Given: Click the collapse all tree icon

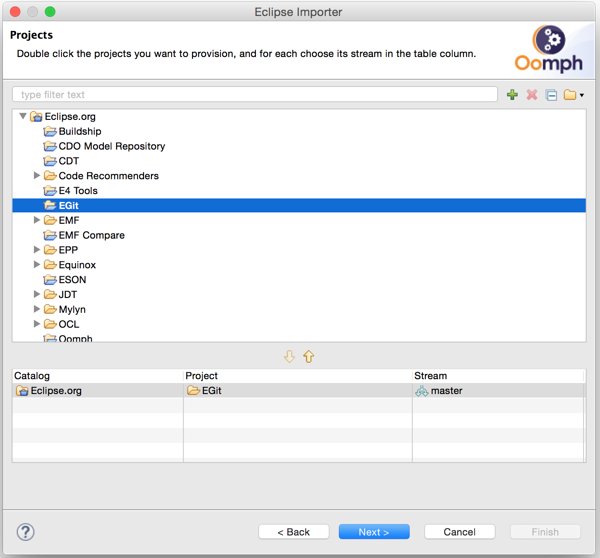Looking at the screenshot, I should pyautogui.click(x=550, y=95).
